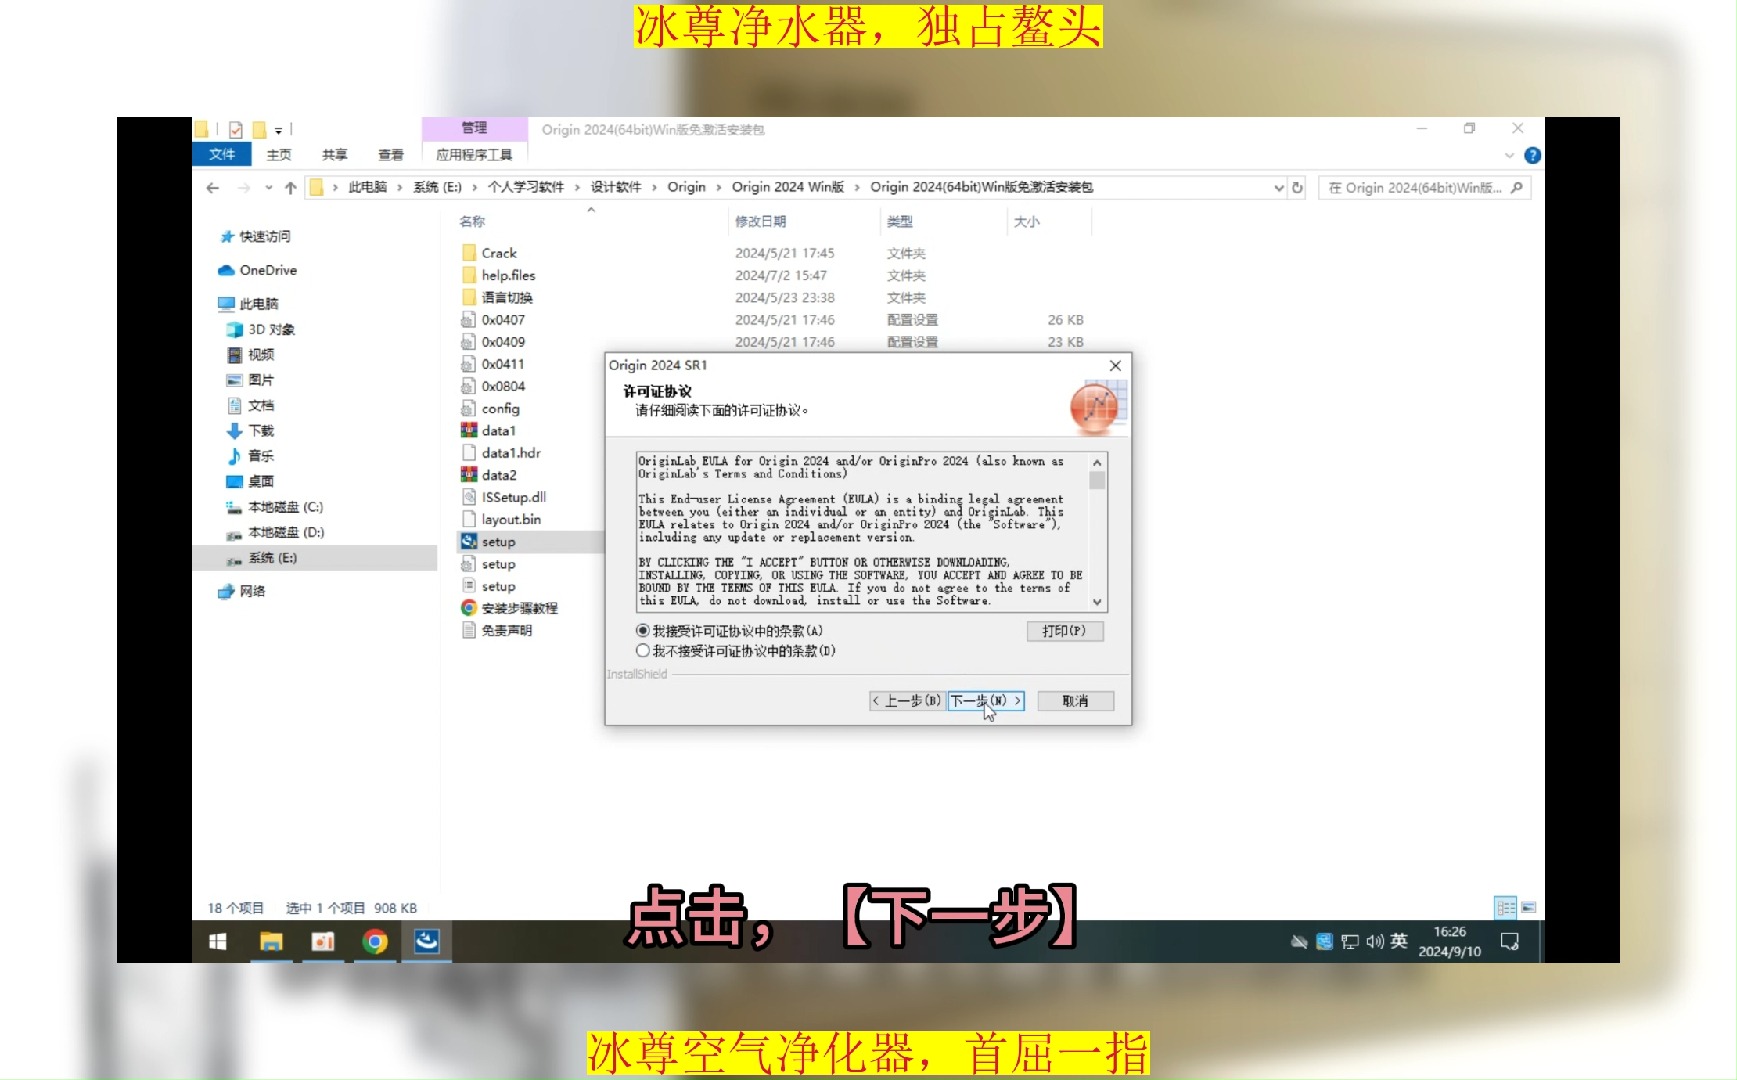This screenshot has height=1080, width=1737.
Task: Click the up one level arrow
Action: coord(291,187)
